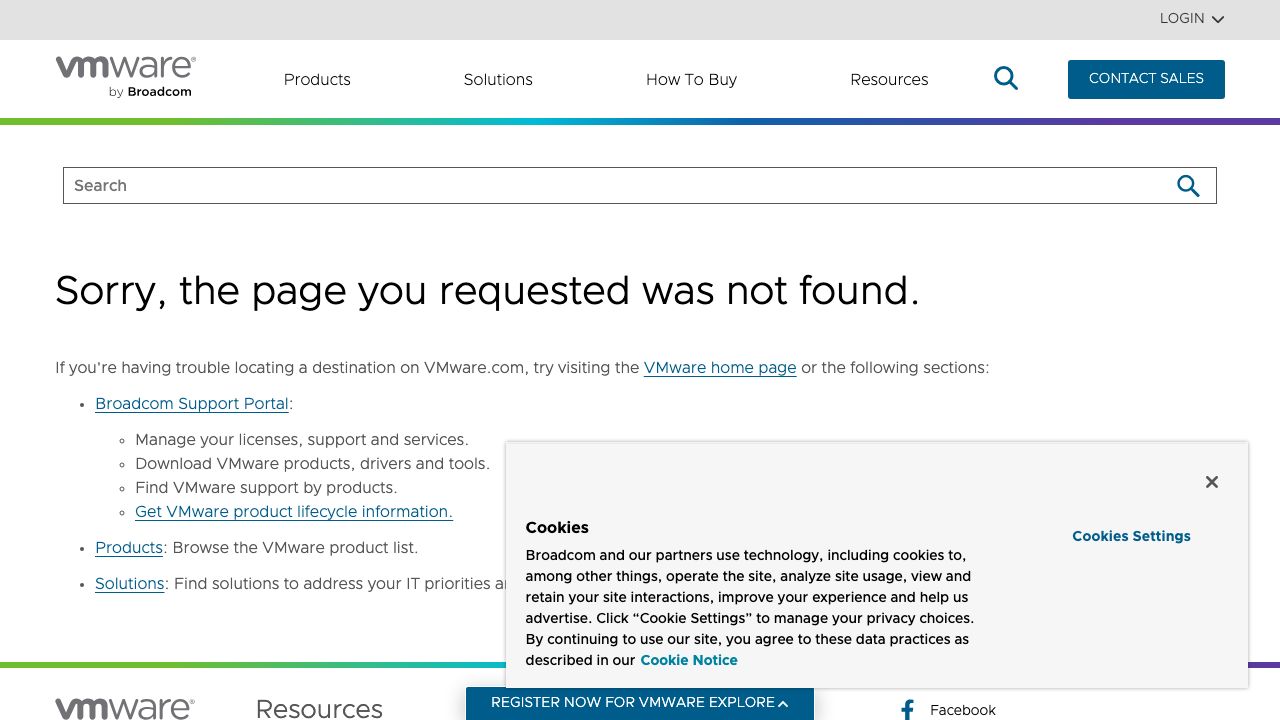Expand the LOGIN dropdown
This screenshot has height=720, width=1280.
click(1192, 19)
